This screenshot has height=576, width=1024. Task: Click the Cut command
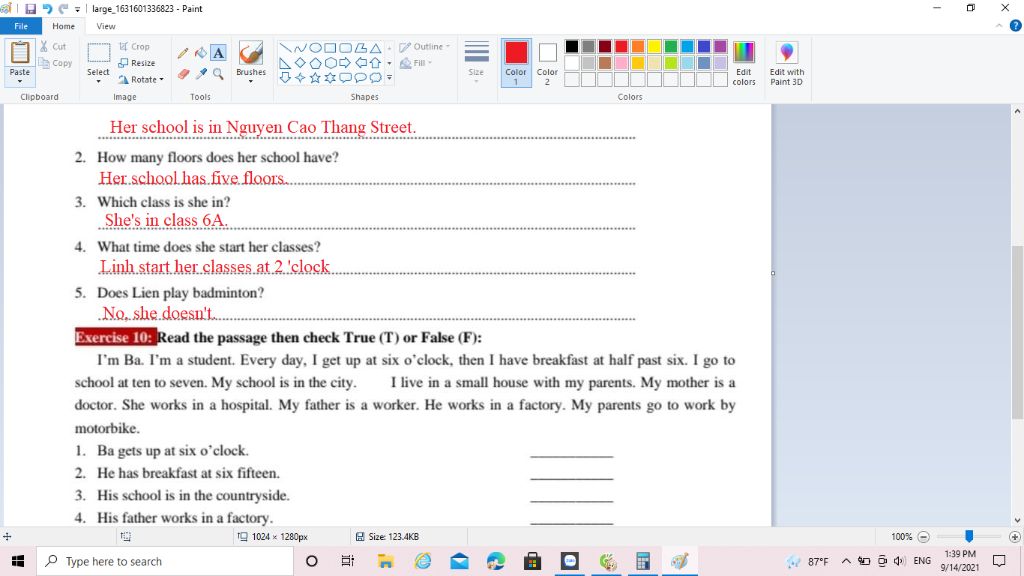53,46
